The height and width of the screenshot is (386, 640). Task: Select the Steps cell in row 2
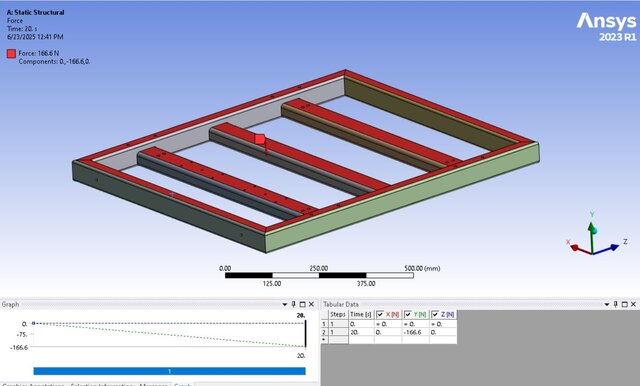point(338,332)
